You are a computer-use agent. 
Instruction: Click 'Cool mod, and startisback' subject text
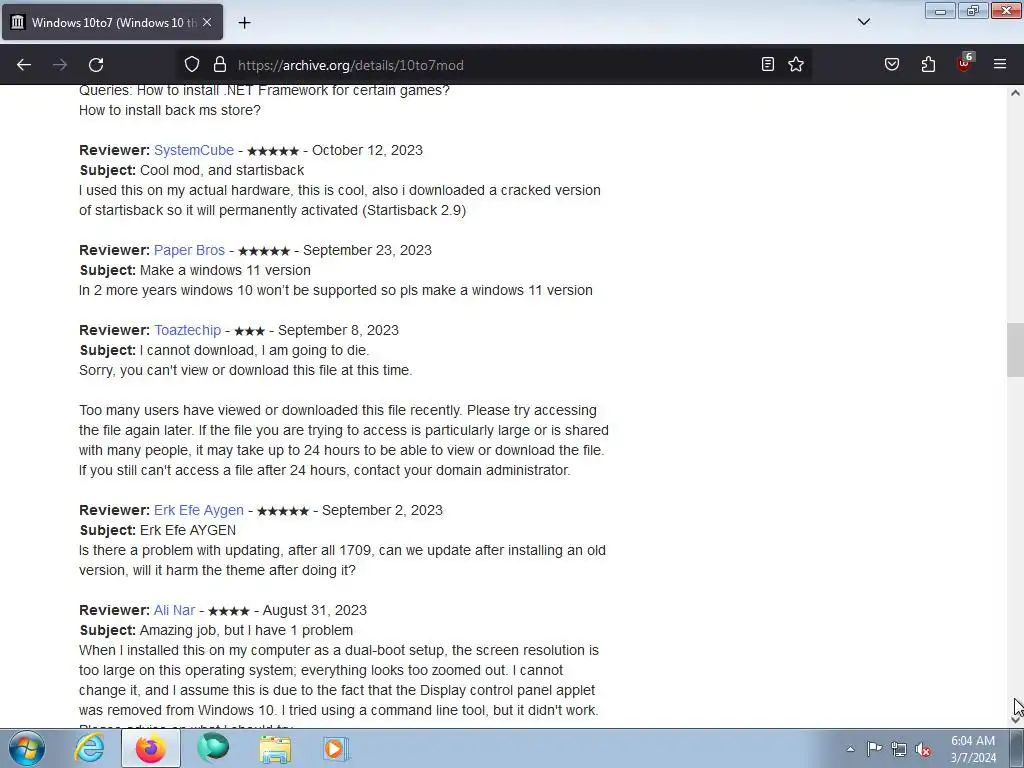[222, 170]
